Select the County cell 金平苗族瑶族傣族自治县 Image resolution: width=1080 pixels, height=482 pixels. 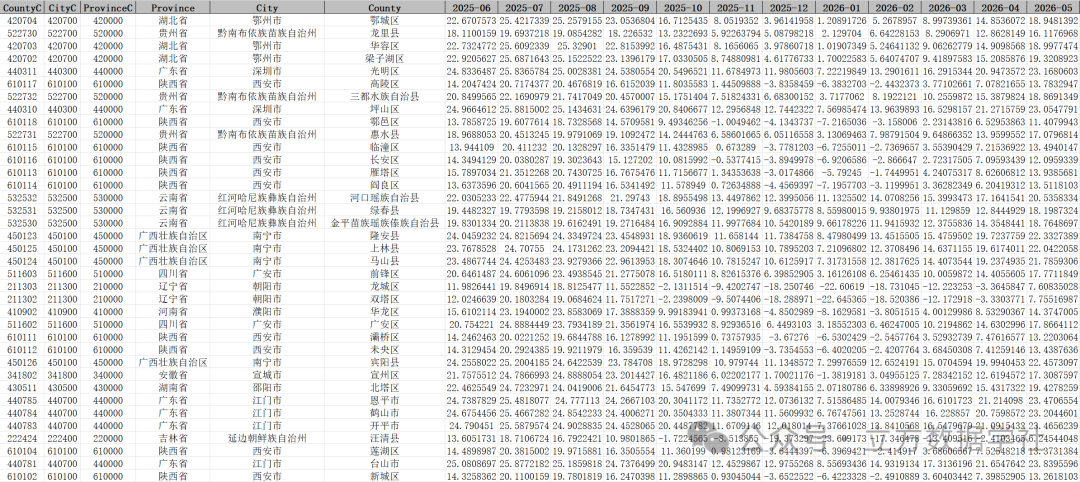(384, 223)
